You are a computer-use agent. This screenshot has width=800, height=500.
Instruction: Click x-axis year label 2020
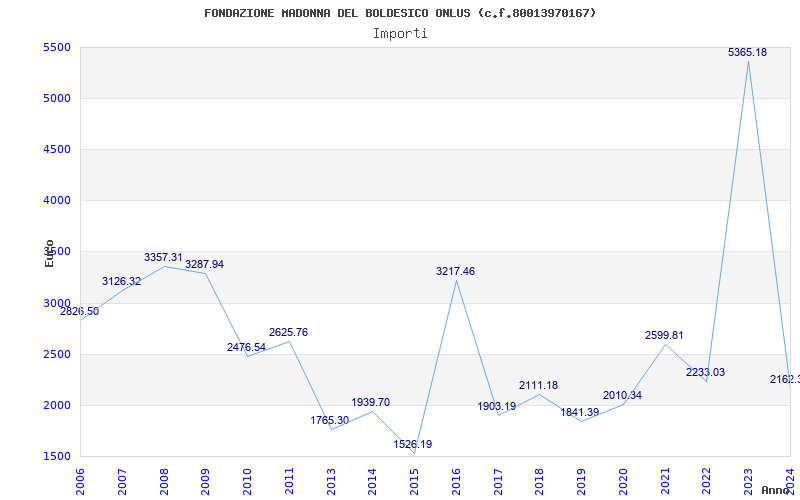[x=623, y=481]
